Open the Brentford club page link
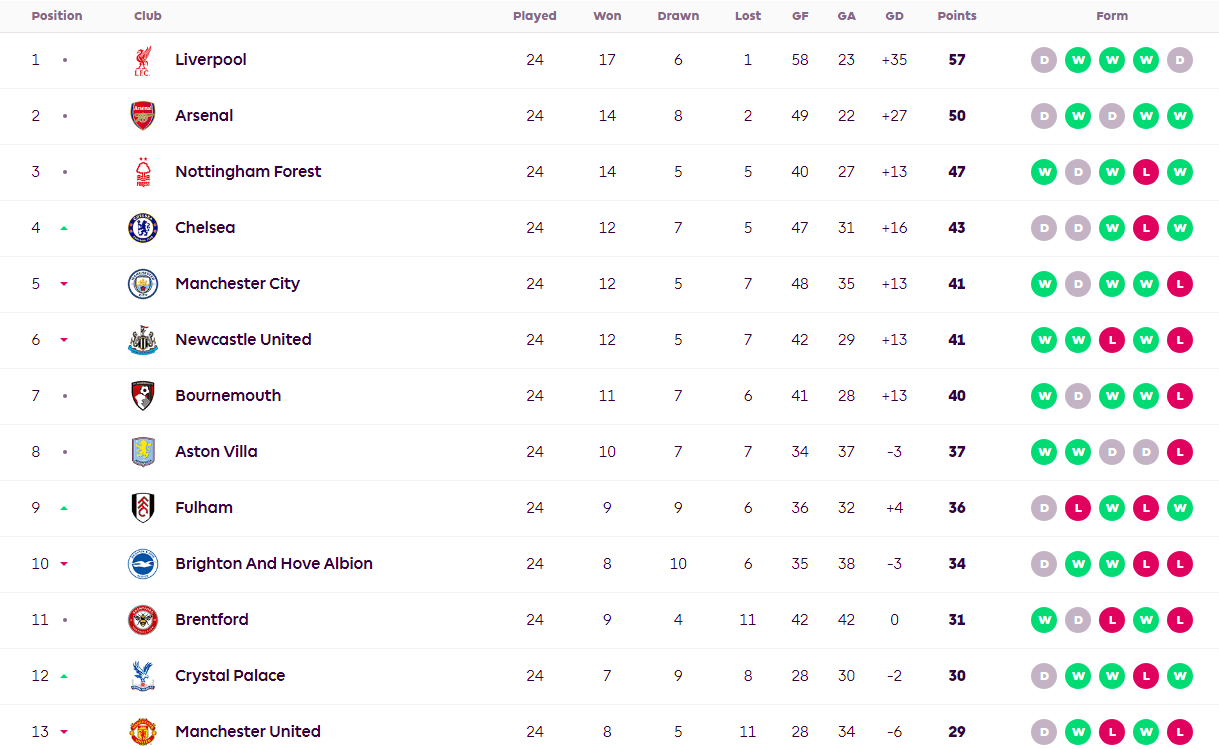The width and height of the screenshot is (1219, 749). (x=211, y=620)
